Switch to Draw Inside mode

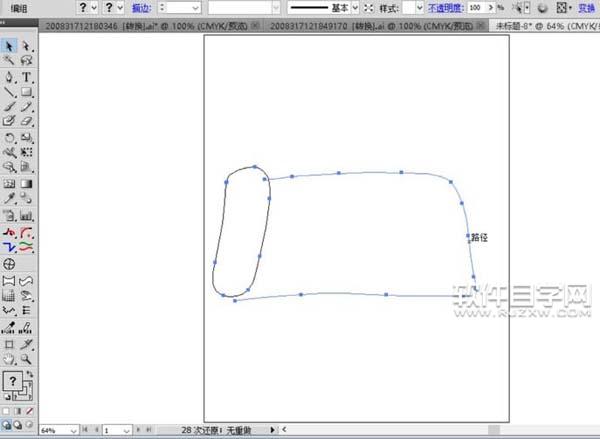29,424
